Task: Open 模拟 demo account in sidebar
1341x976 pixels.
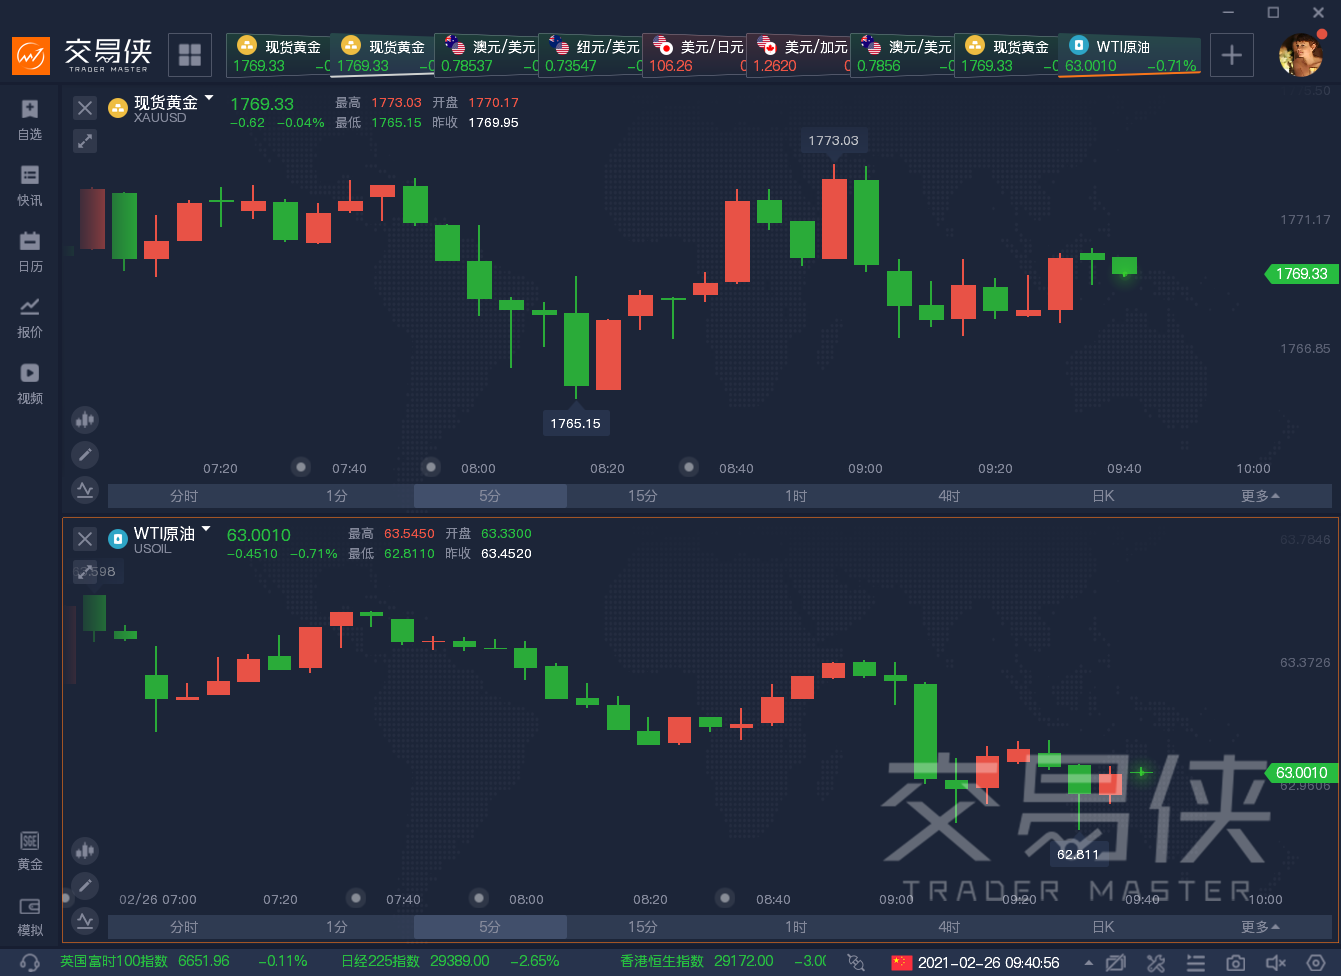Action: (x=30, y=917)
